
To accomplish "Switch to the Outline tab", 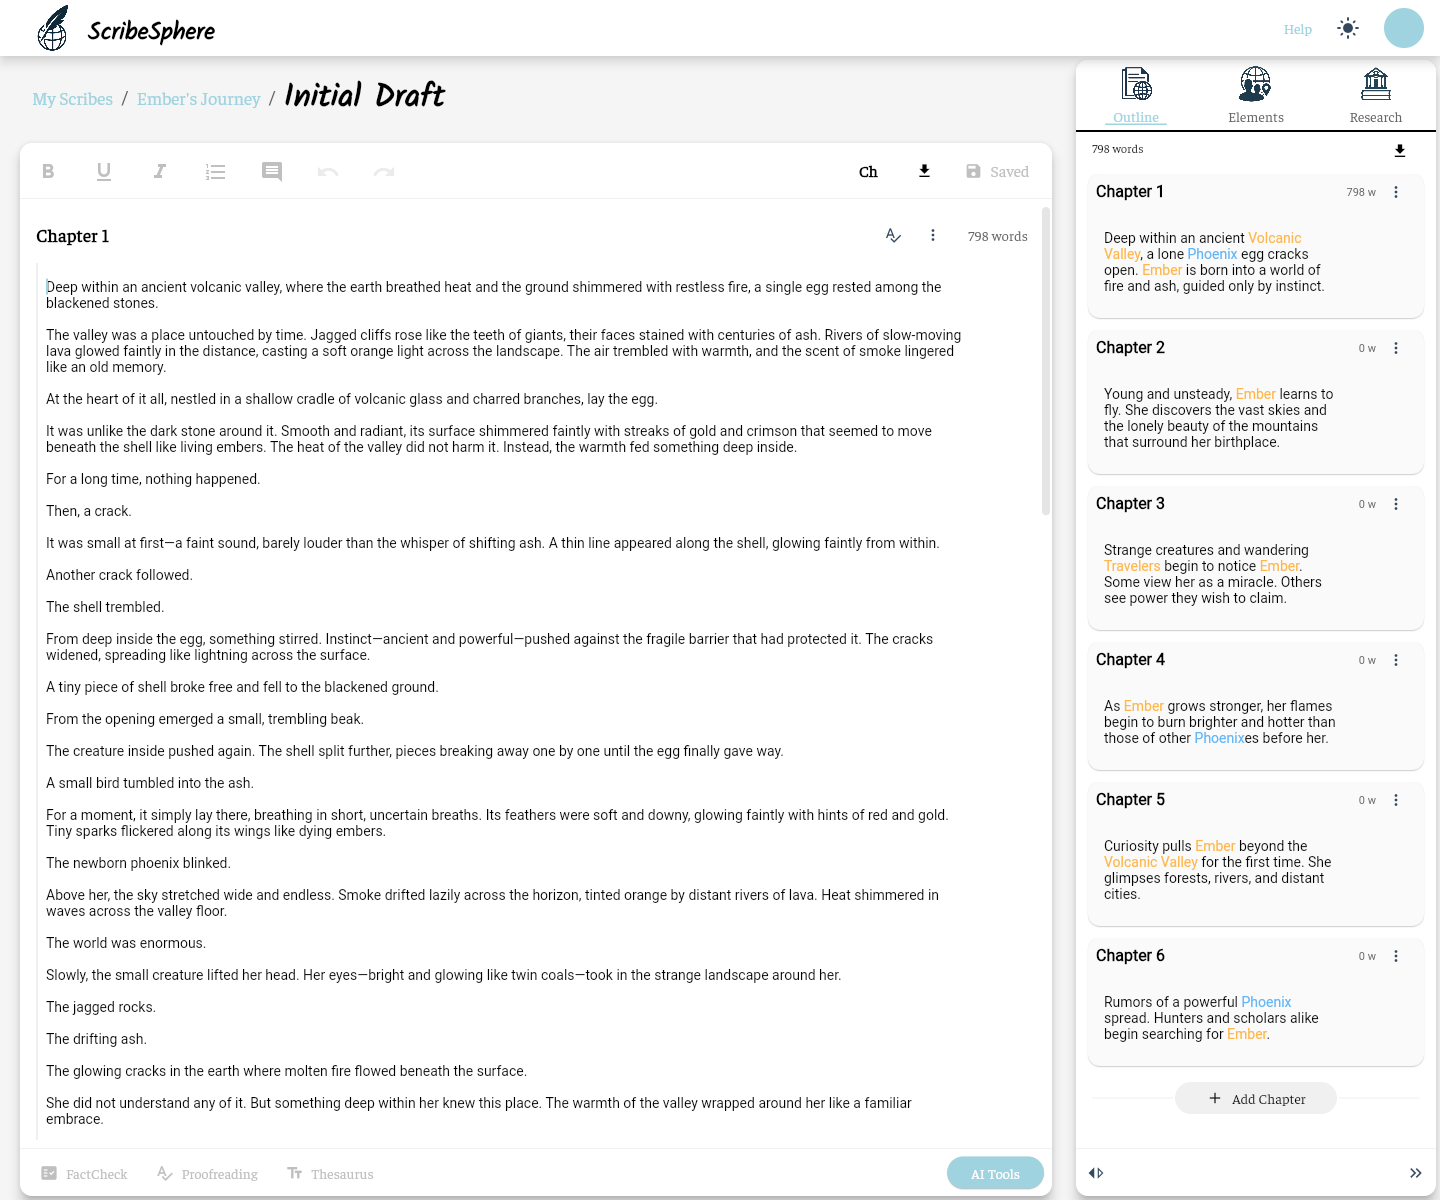I will (x=1136, y=96).
